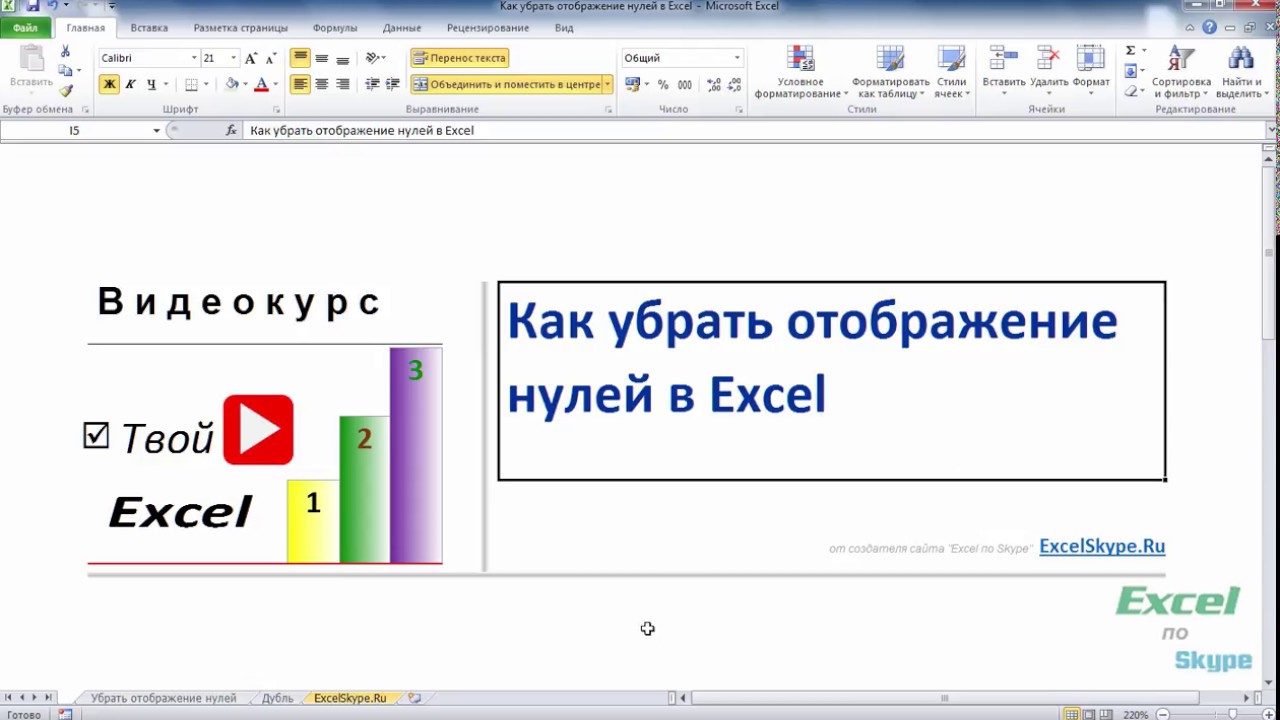
Task: Save workbook via quick access floppy icon
Action: [x=32, y=6]
